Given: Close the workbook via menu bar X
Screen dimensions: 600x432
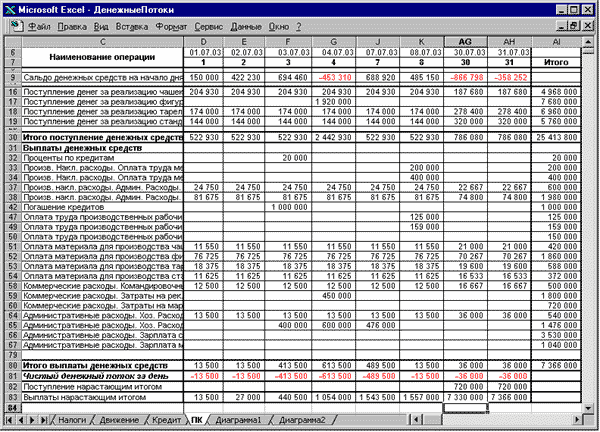Looking at the screenshot, I should 588,26.
